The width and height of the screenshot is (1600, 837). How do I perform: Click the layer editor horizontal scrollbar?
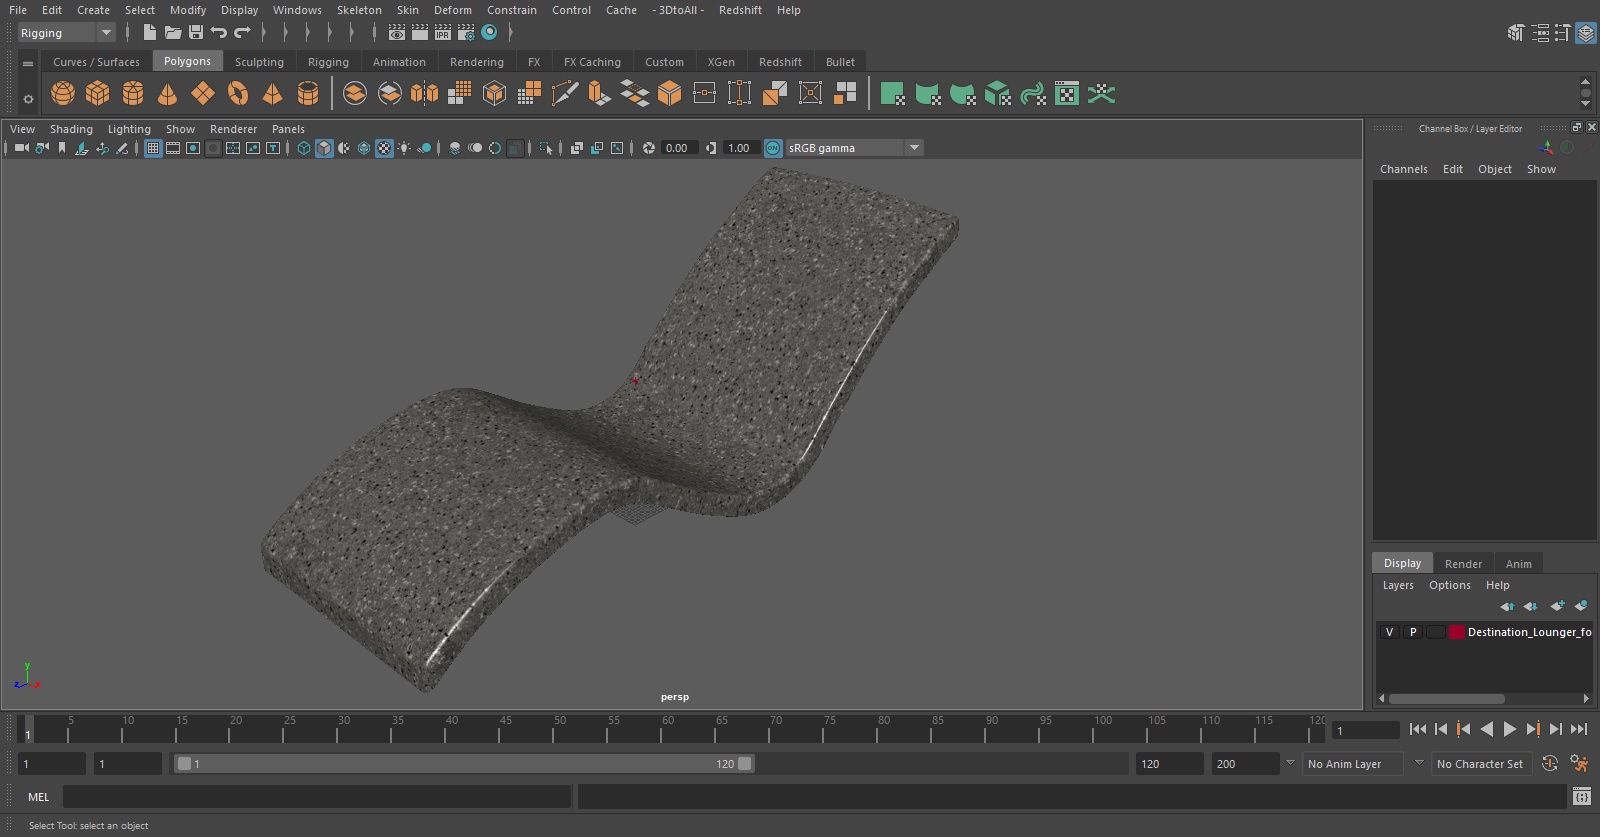[1446, 699]
